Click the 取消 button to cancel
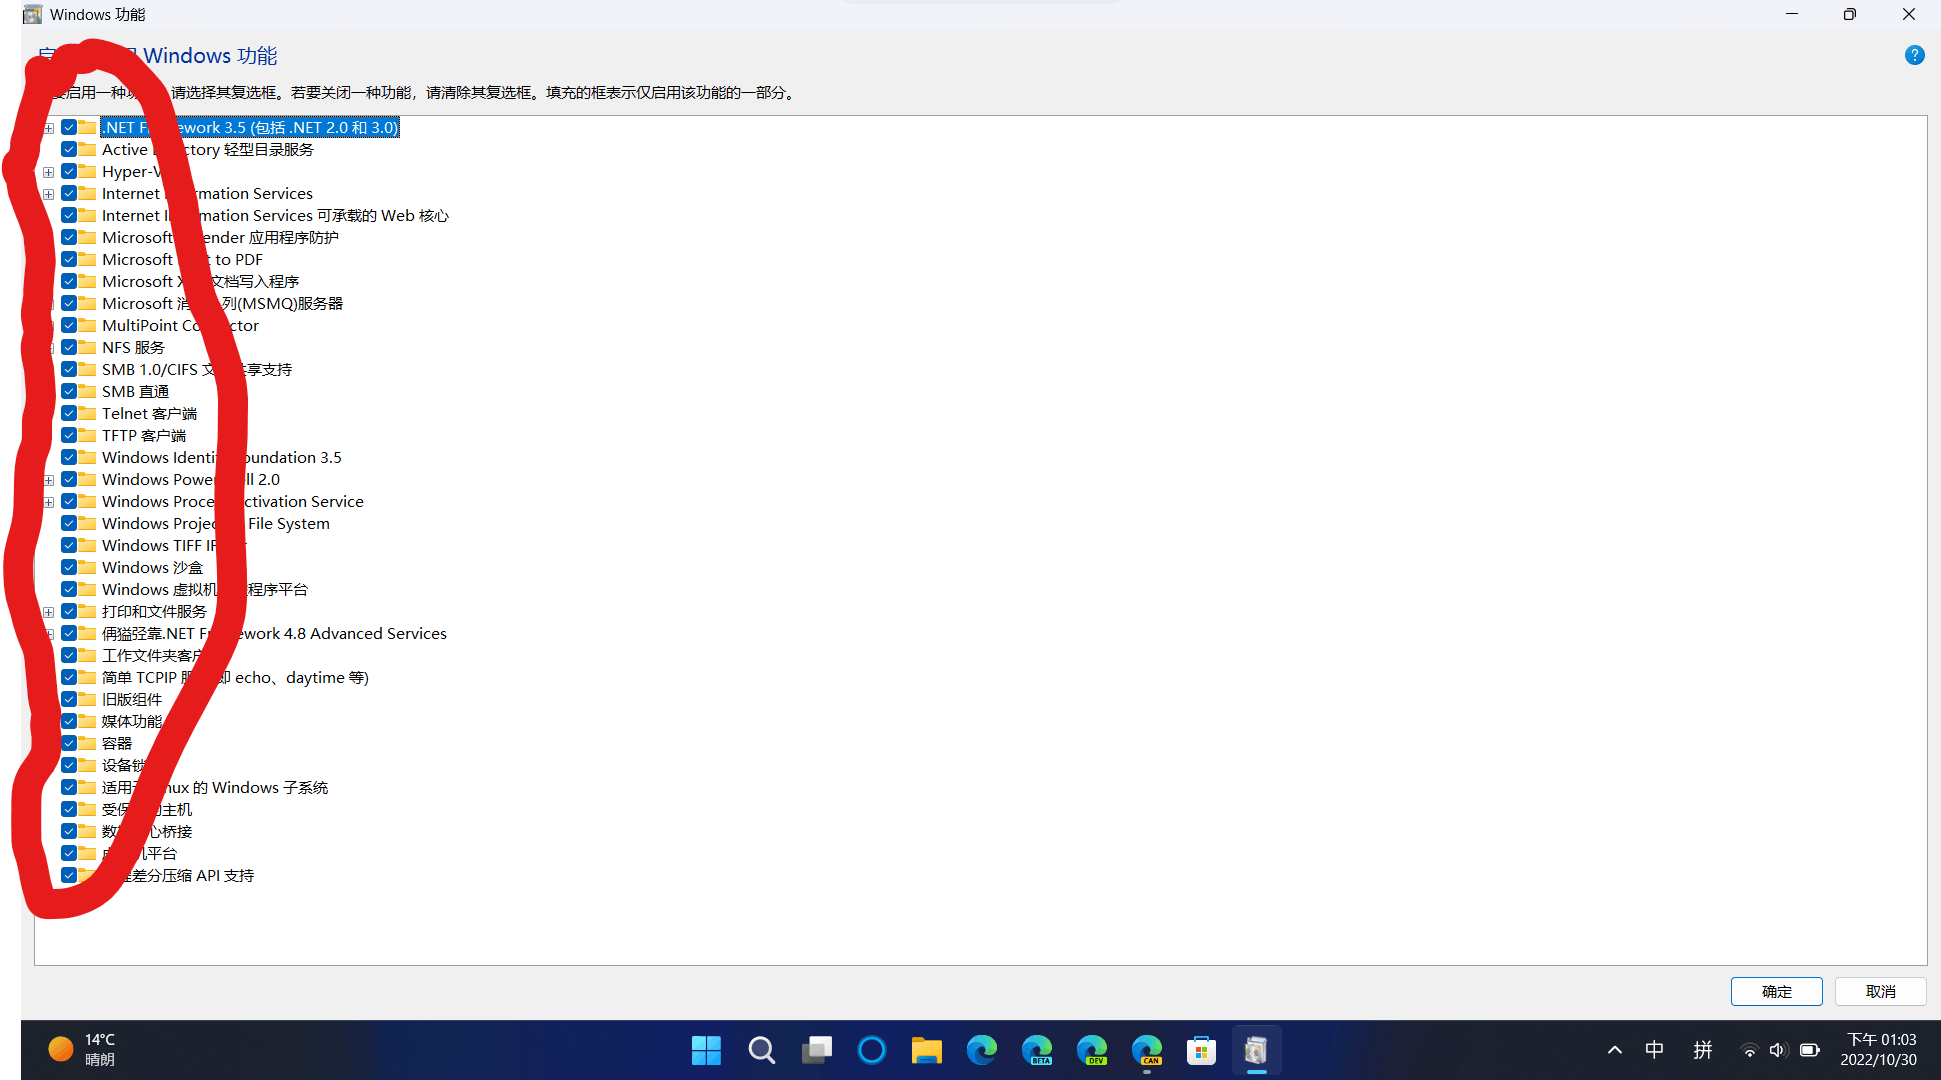 [1880, 991]
